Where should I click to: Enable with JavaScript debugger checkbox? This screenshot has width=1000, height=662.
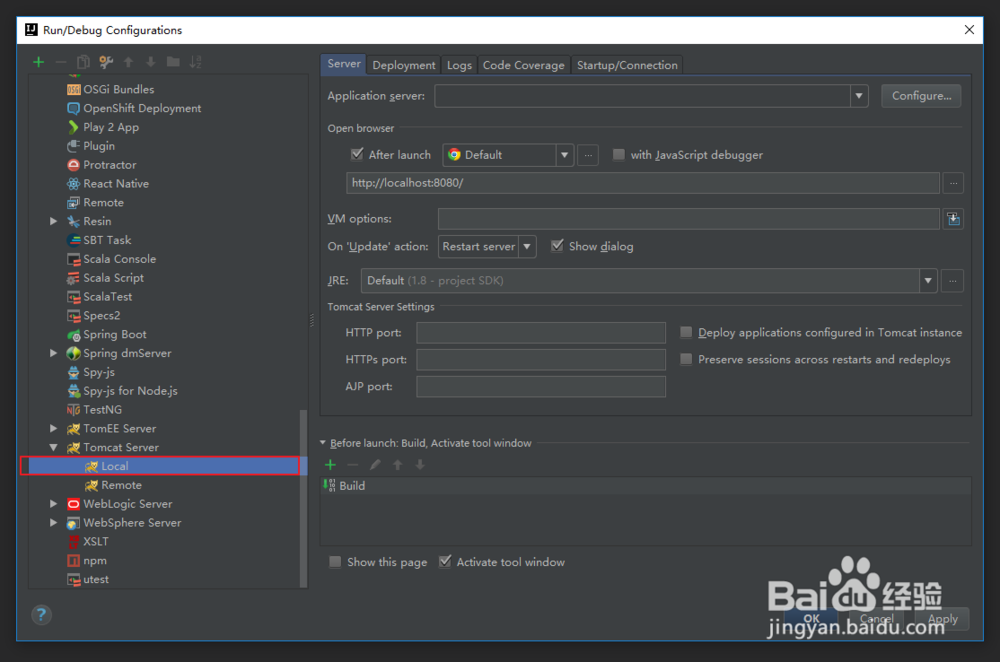[x=619, y=154]
